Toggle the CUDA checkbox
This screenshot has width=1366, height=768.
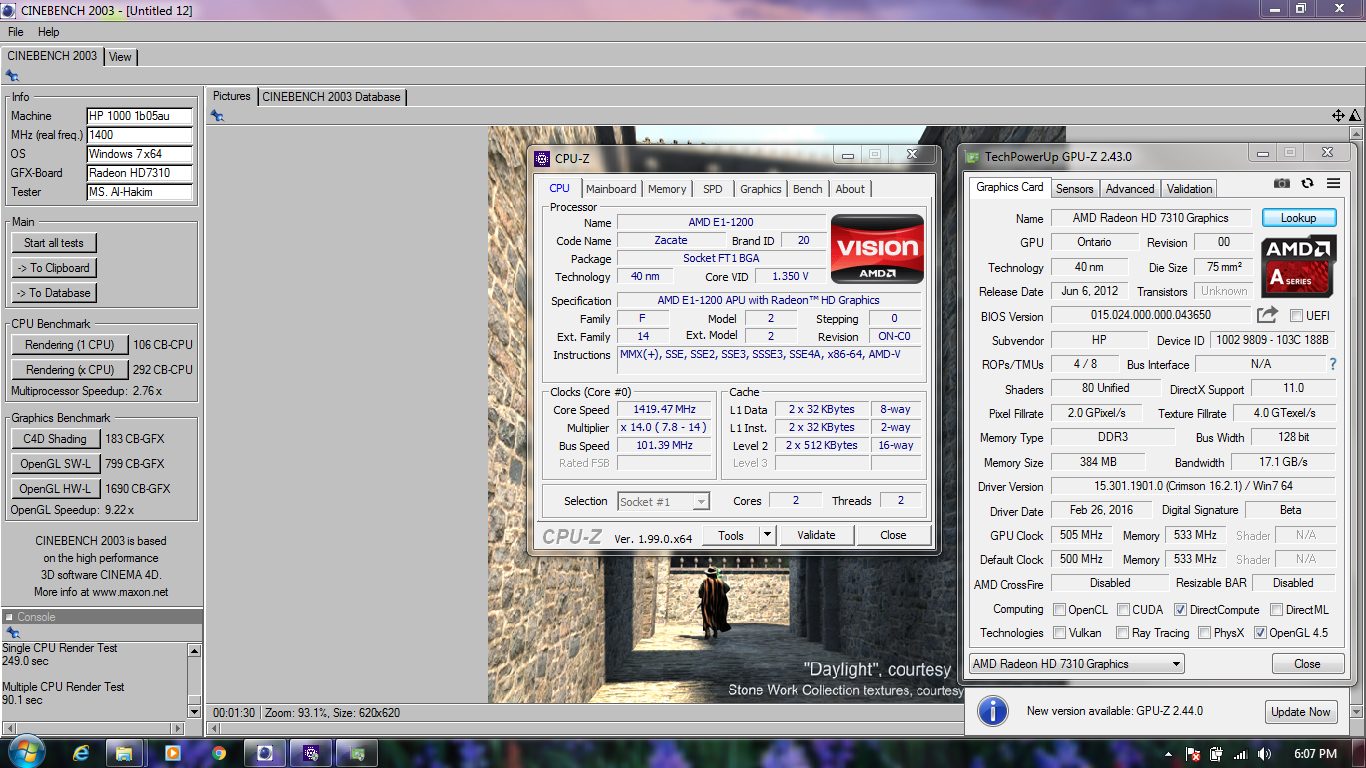pos(1123,609)
